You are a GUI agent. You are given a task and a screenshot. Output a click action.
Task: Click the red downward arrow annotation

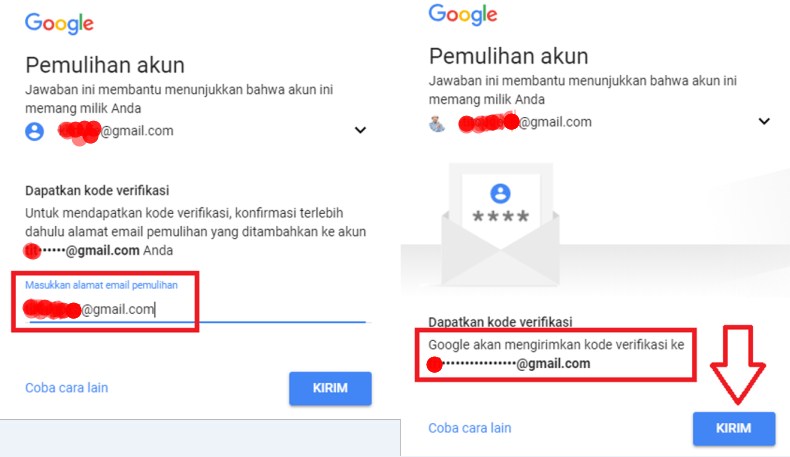tap(738, 364)
